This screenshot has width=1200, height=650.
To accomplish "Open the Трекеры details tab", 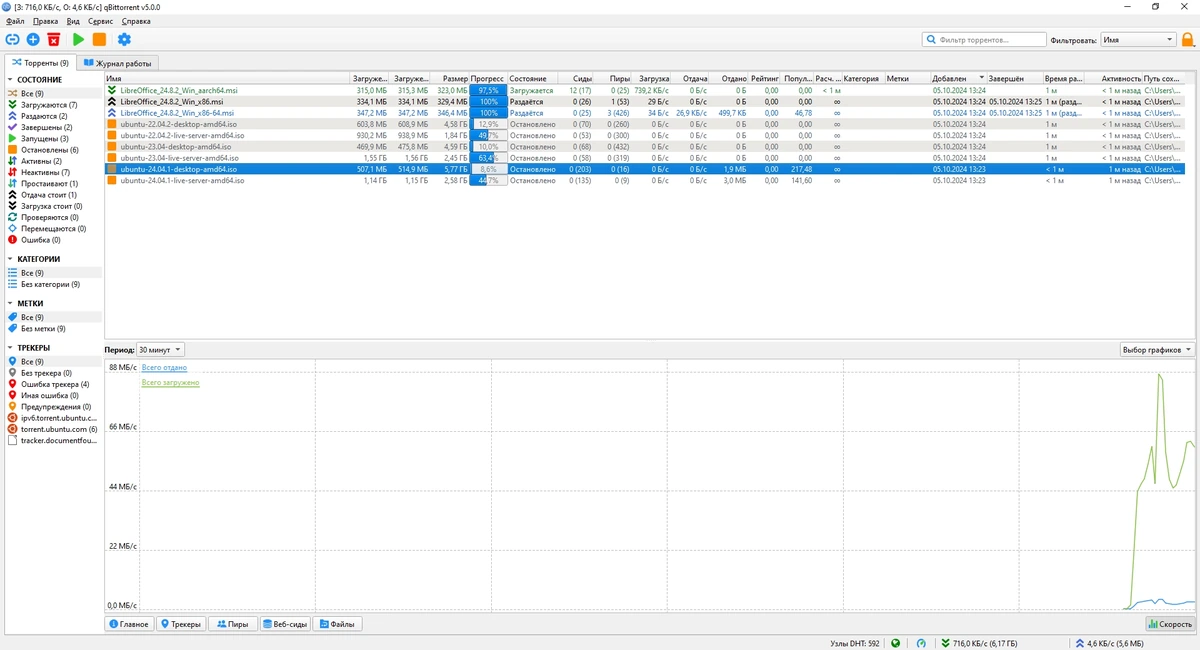I will 180,624.
